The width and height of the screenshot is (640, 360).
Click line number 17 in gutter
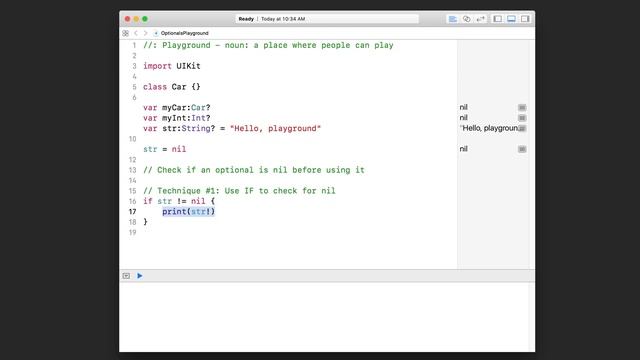132,212
